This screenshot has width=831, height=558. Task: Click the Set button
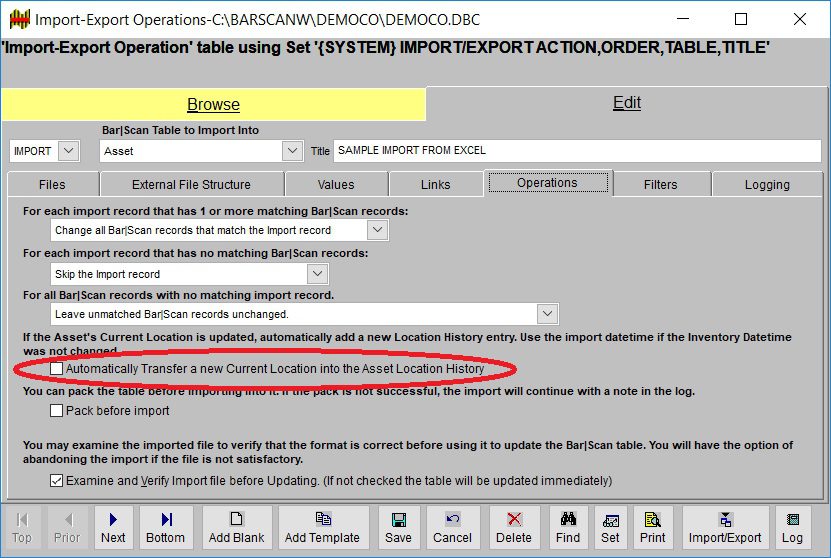pyautogui.click(x=611, y=527)
